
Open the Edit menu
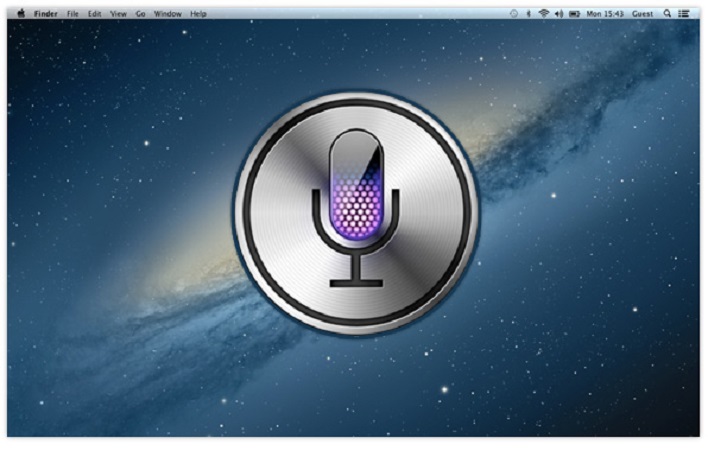(94, 14)
